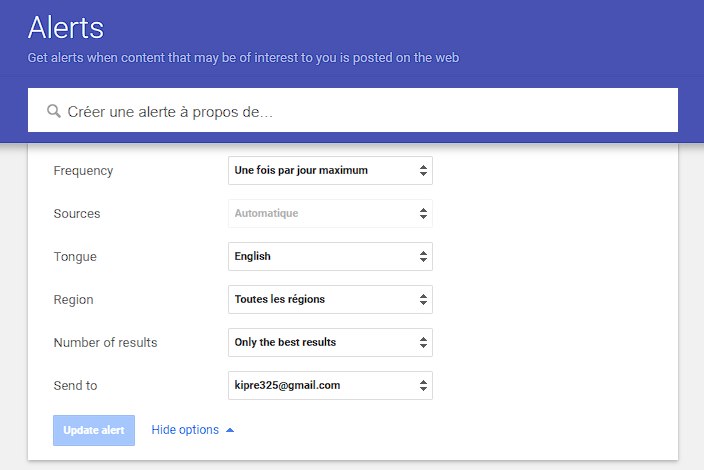Click the Number of results stepper arrows
The height and width of the screenshot is (470, 704).
point(423,342)
